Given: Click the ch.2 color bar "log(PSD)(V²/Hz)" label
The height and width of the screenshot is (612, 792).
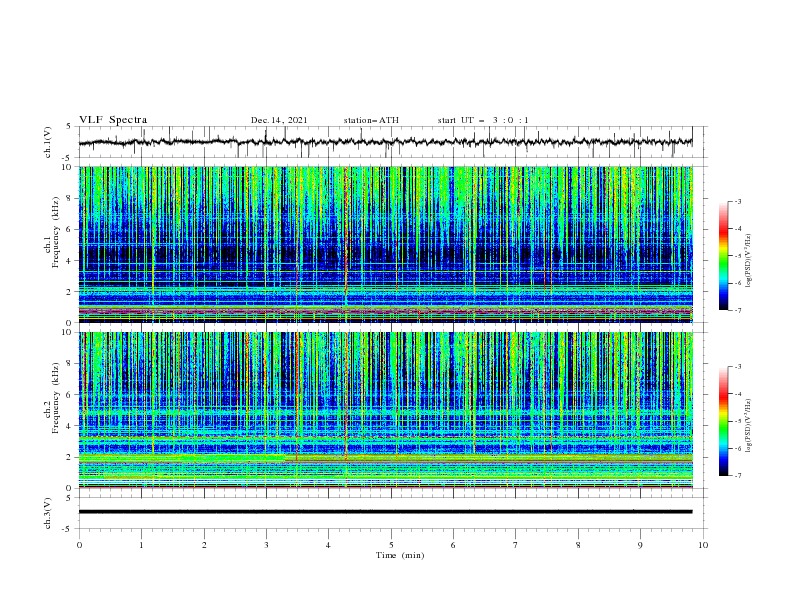Looking at the screenshot, I should click(x=749, y=425).
